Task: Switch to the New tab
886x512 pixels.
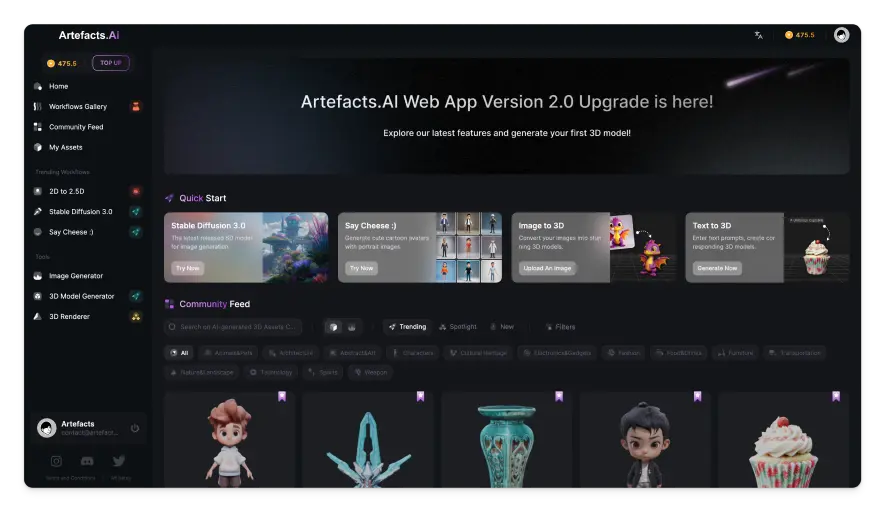Action: coord(502,327)
